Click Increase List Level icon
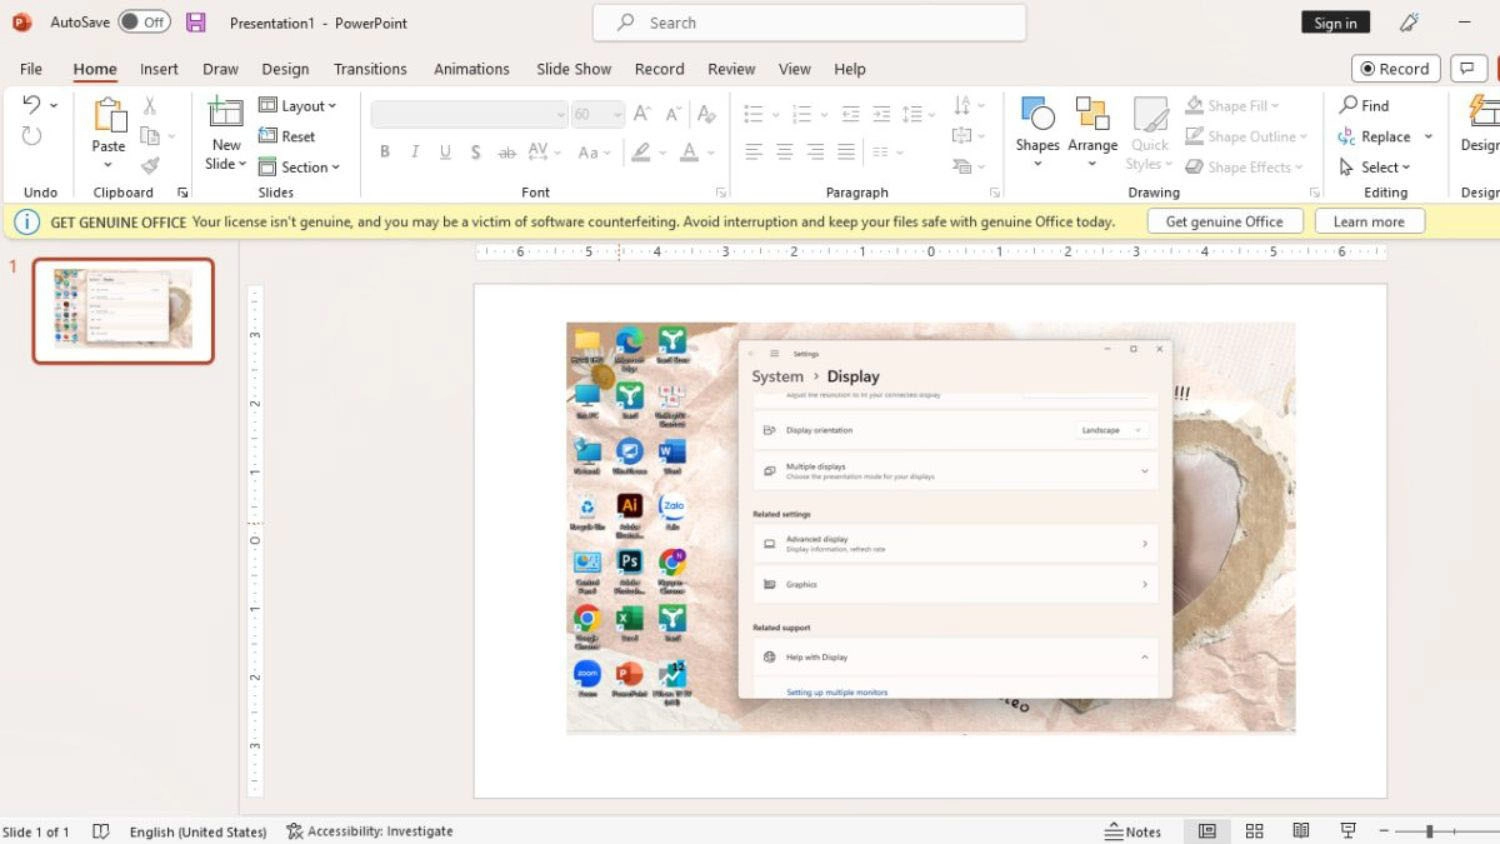Screen dimensions: 1500x844 click(881, 114)
